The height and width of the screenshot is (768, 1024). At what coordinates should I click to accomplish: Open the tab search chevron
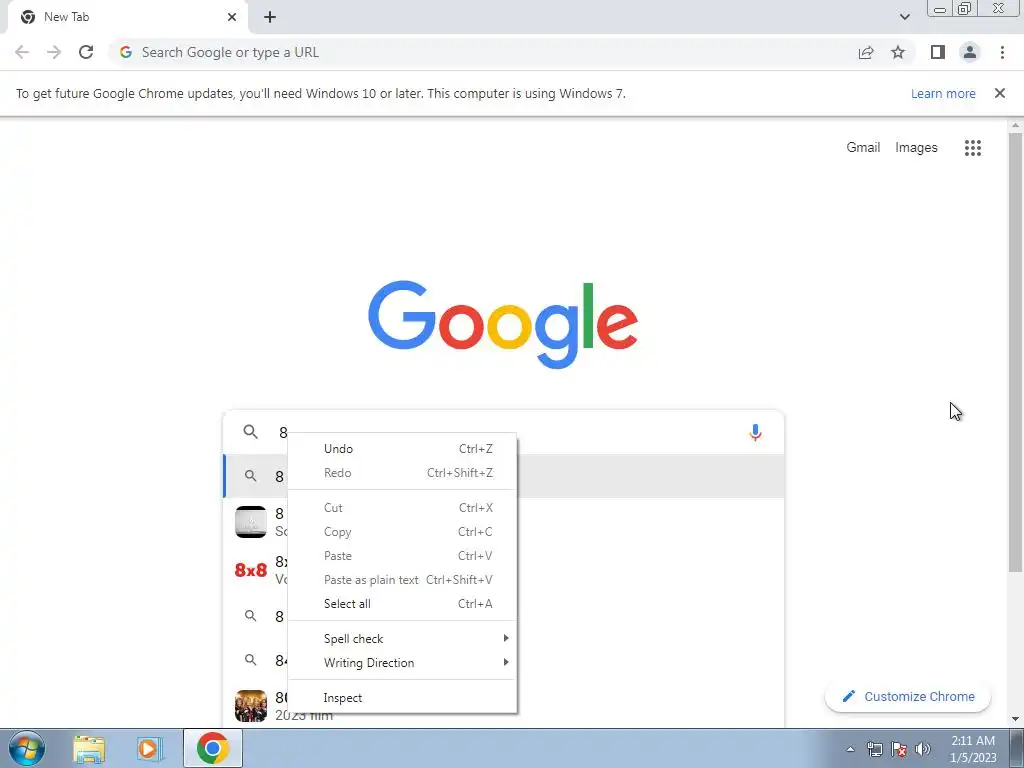tap(904, 17)
